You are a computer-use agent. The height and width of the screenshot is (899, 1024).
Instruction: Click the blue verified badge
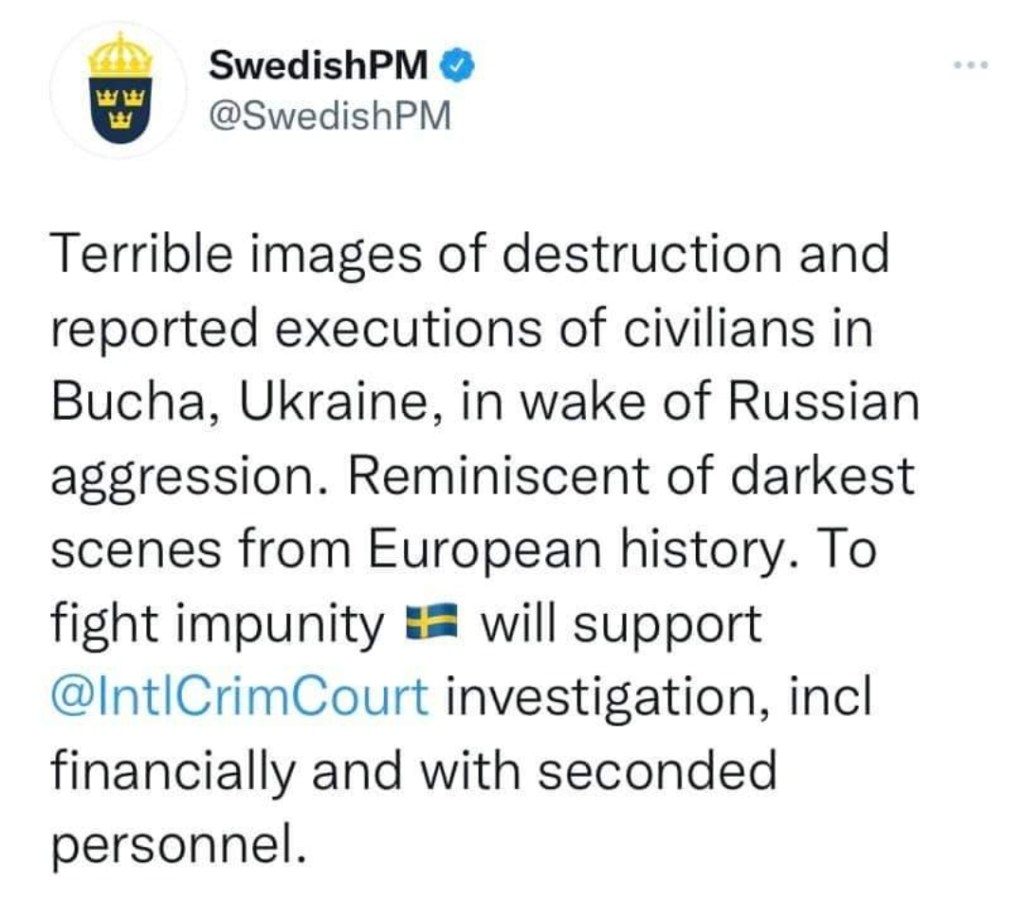[449, 68]
